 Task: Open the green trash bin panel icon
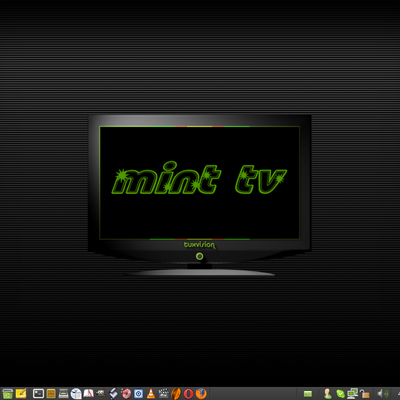tap(7, 394)
